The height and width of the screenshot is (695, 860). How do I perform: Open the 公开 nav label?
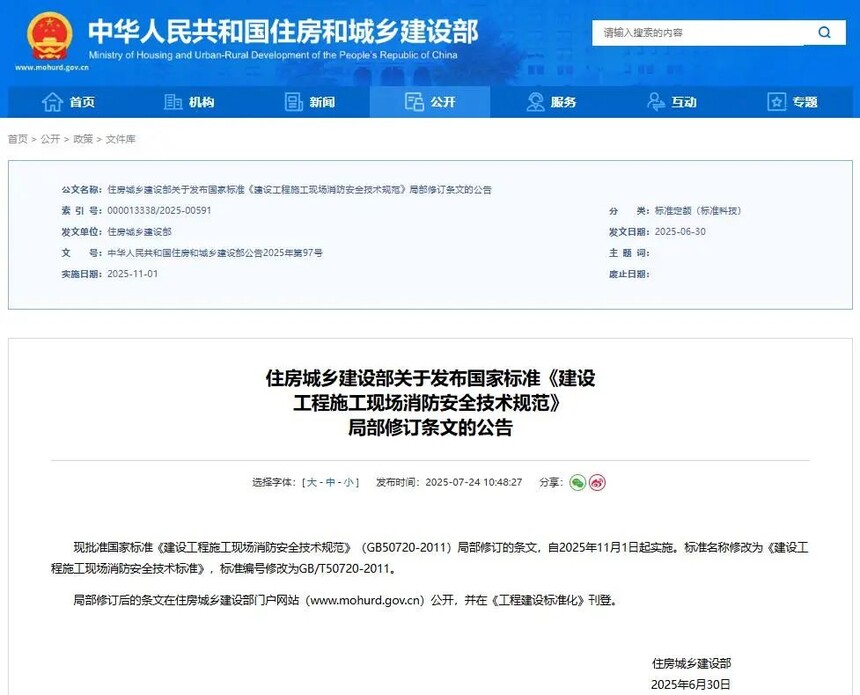[x=443, y=102]
